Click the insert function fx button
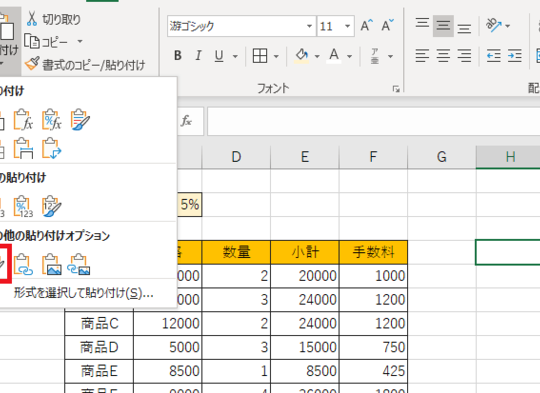540x393 pixels. [186, 121]
